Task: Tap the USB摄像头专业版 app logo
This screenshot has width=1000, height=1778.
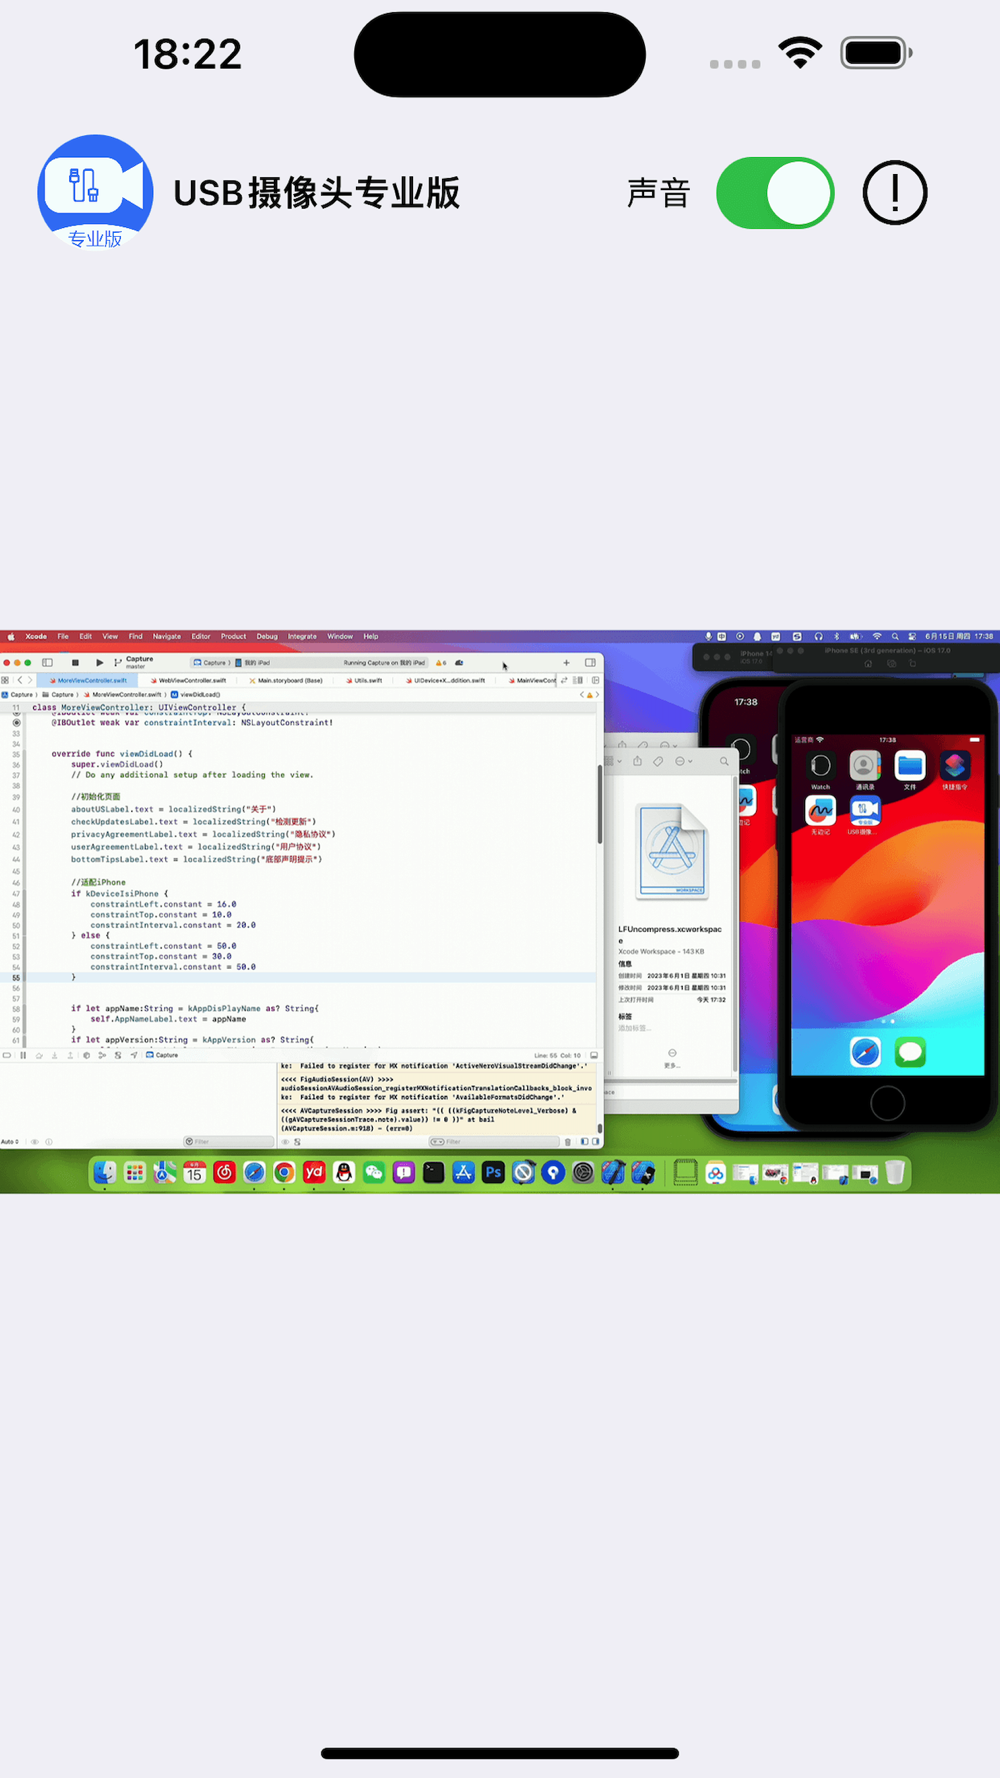Action: point(95,192)
